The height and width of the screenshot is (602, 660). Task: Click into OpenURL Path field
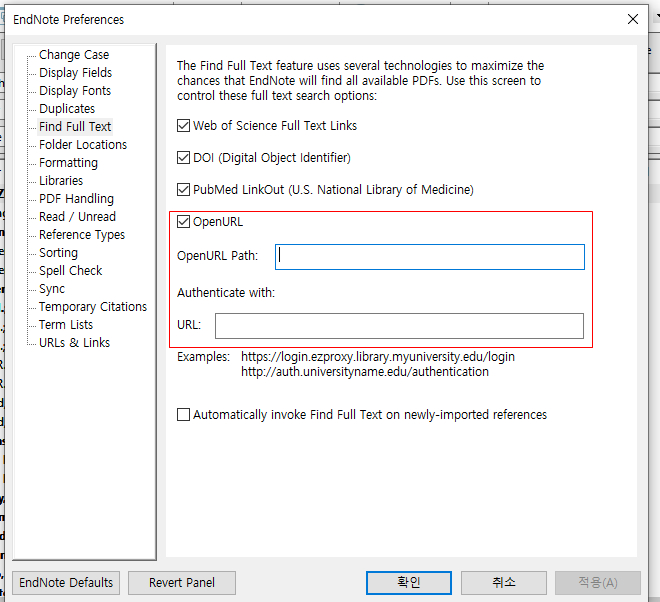pyautogui.click(x=430, y=257)
